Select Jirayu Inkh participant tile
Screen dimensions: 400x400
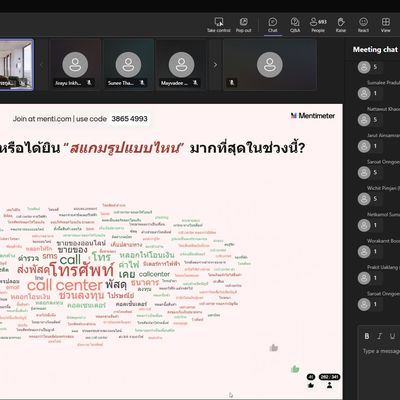point(75,64)
